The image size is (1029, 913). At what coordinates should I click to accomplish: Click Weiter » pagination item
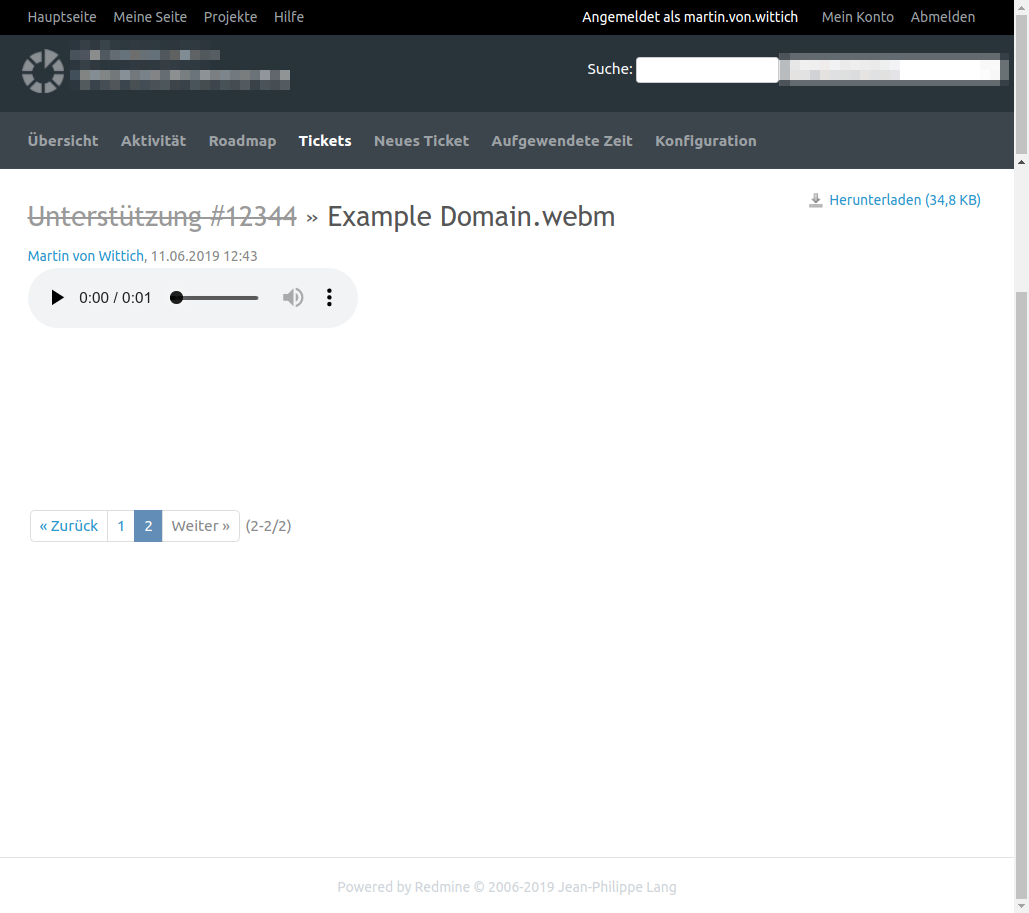click(201, 526)
